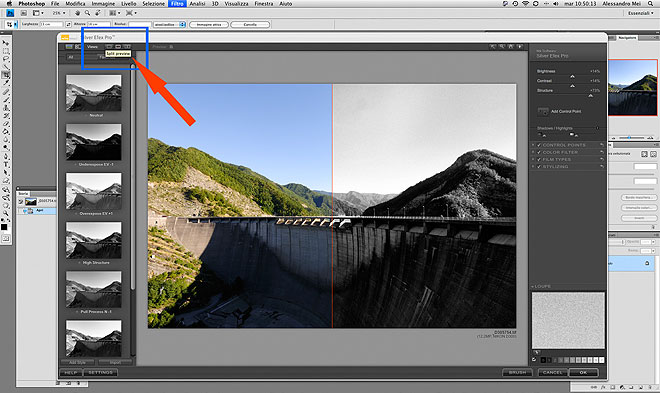Screen dimensions: 660x393
Task: Select the Type tool in toolbox
Action: [x=5, y=165]
